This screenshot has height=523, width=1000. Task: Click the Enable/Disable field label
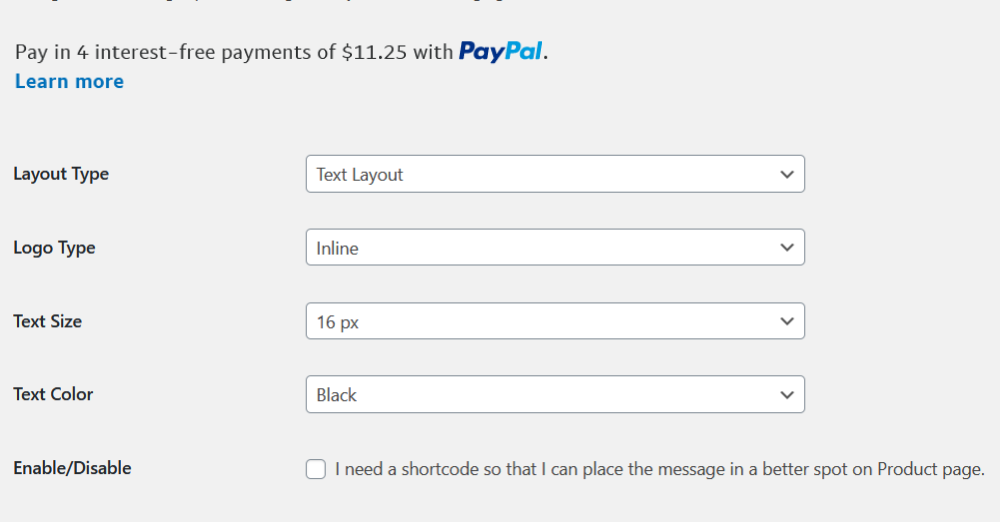point(72,468)
